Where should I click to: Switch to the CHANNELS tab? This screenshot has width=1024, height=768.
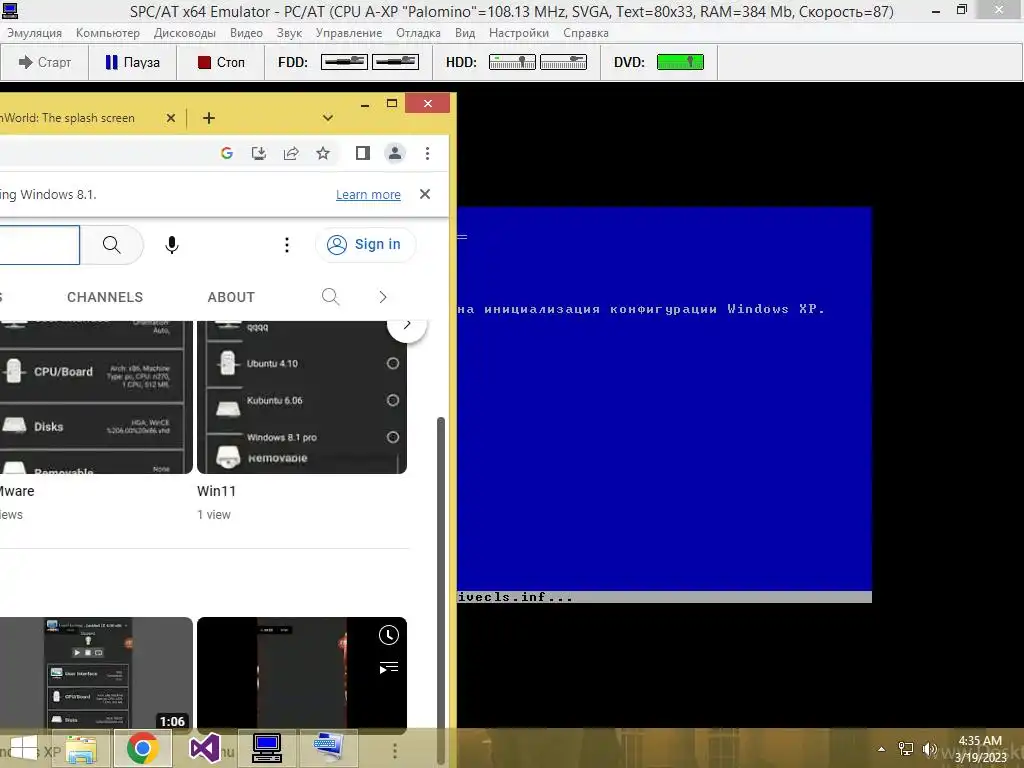[x=105, y=297]
